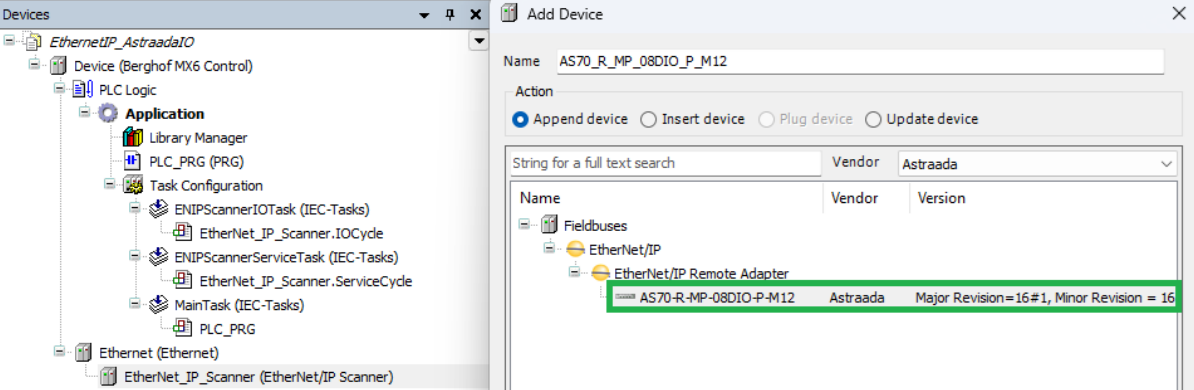This screenshot has width=1194, height=390.
Task: Select the EtherNet_IP_Scanner.ServiceCycle entry
Action: pos(305,281)
